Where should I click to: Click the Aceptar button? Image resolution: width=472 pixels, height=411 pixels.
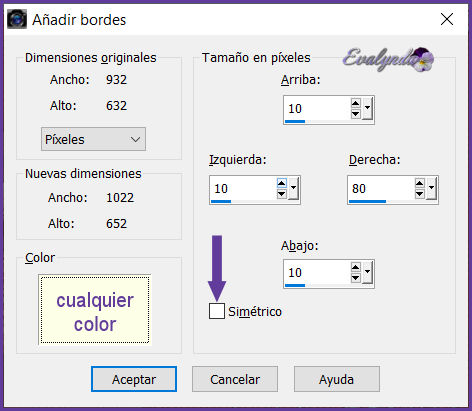pos(134,379)
